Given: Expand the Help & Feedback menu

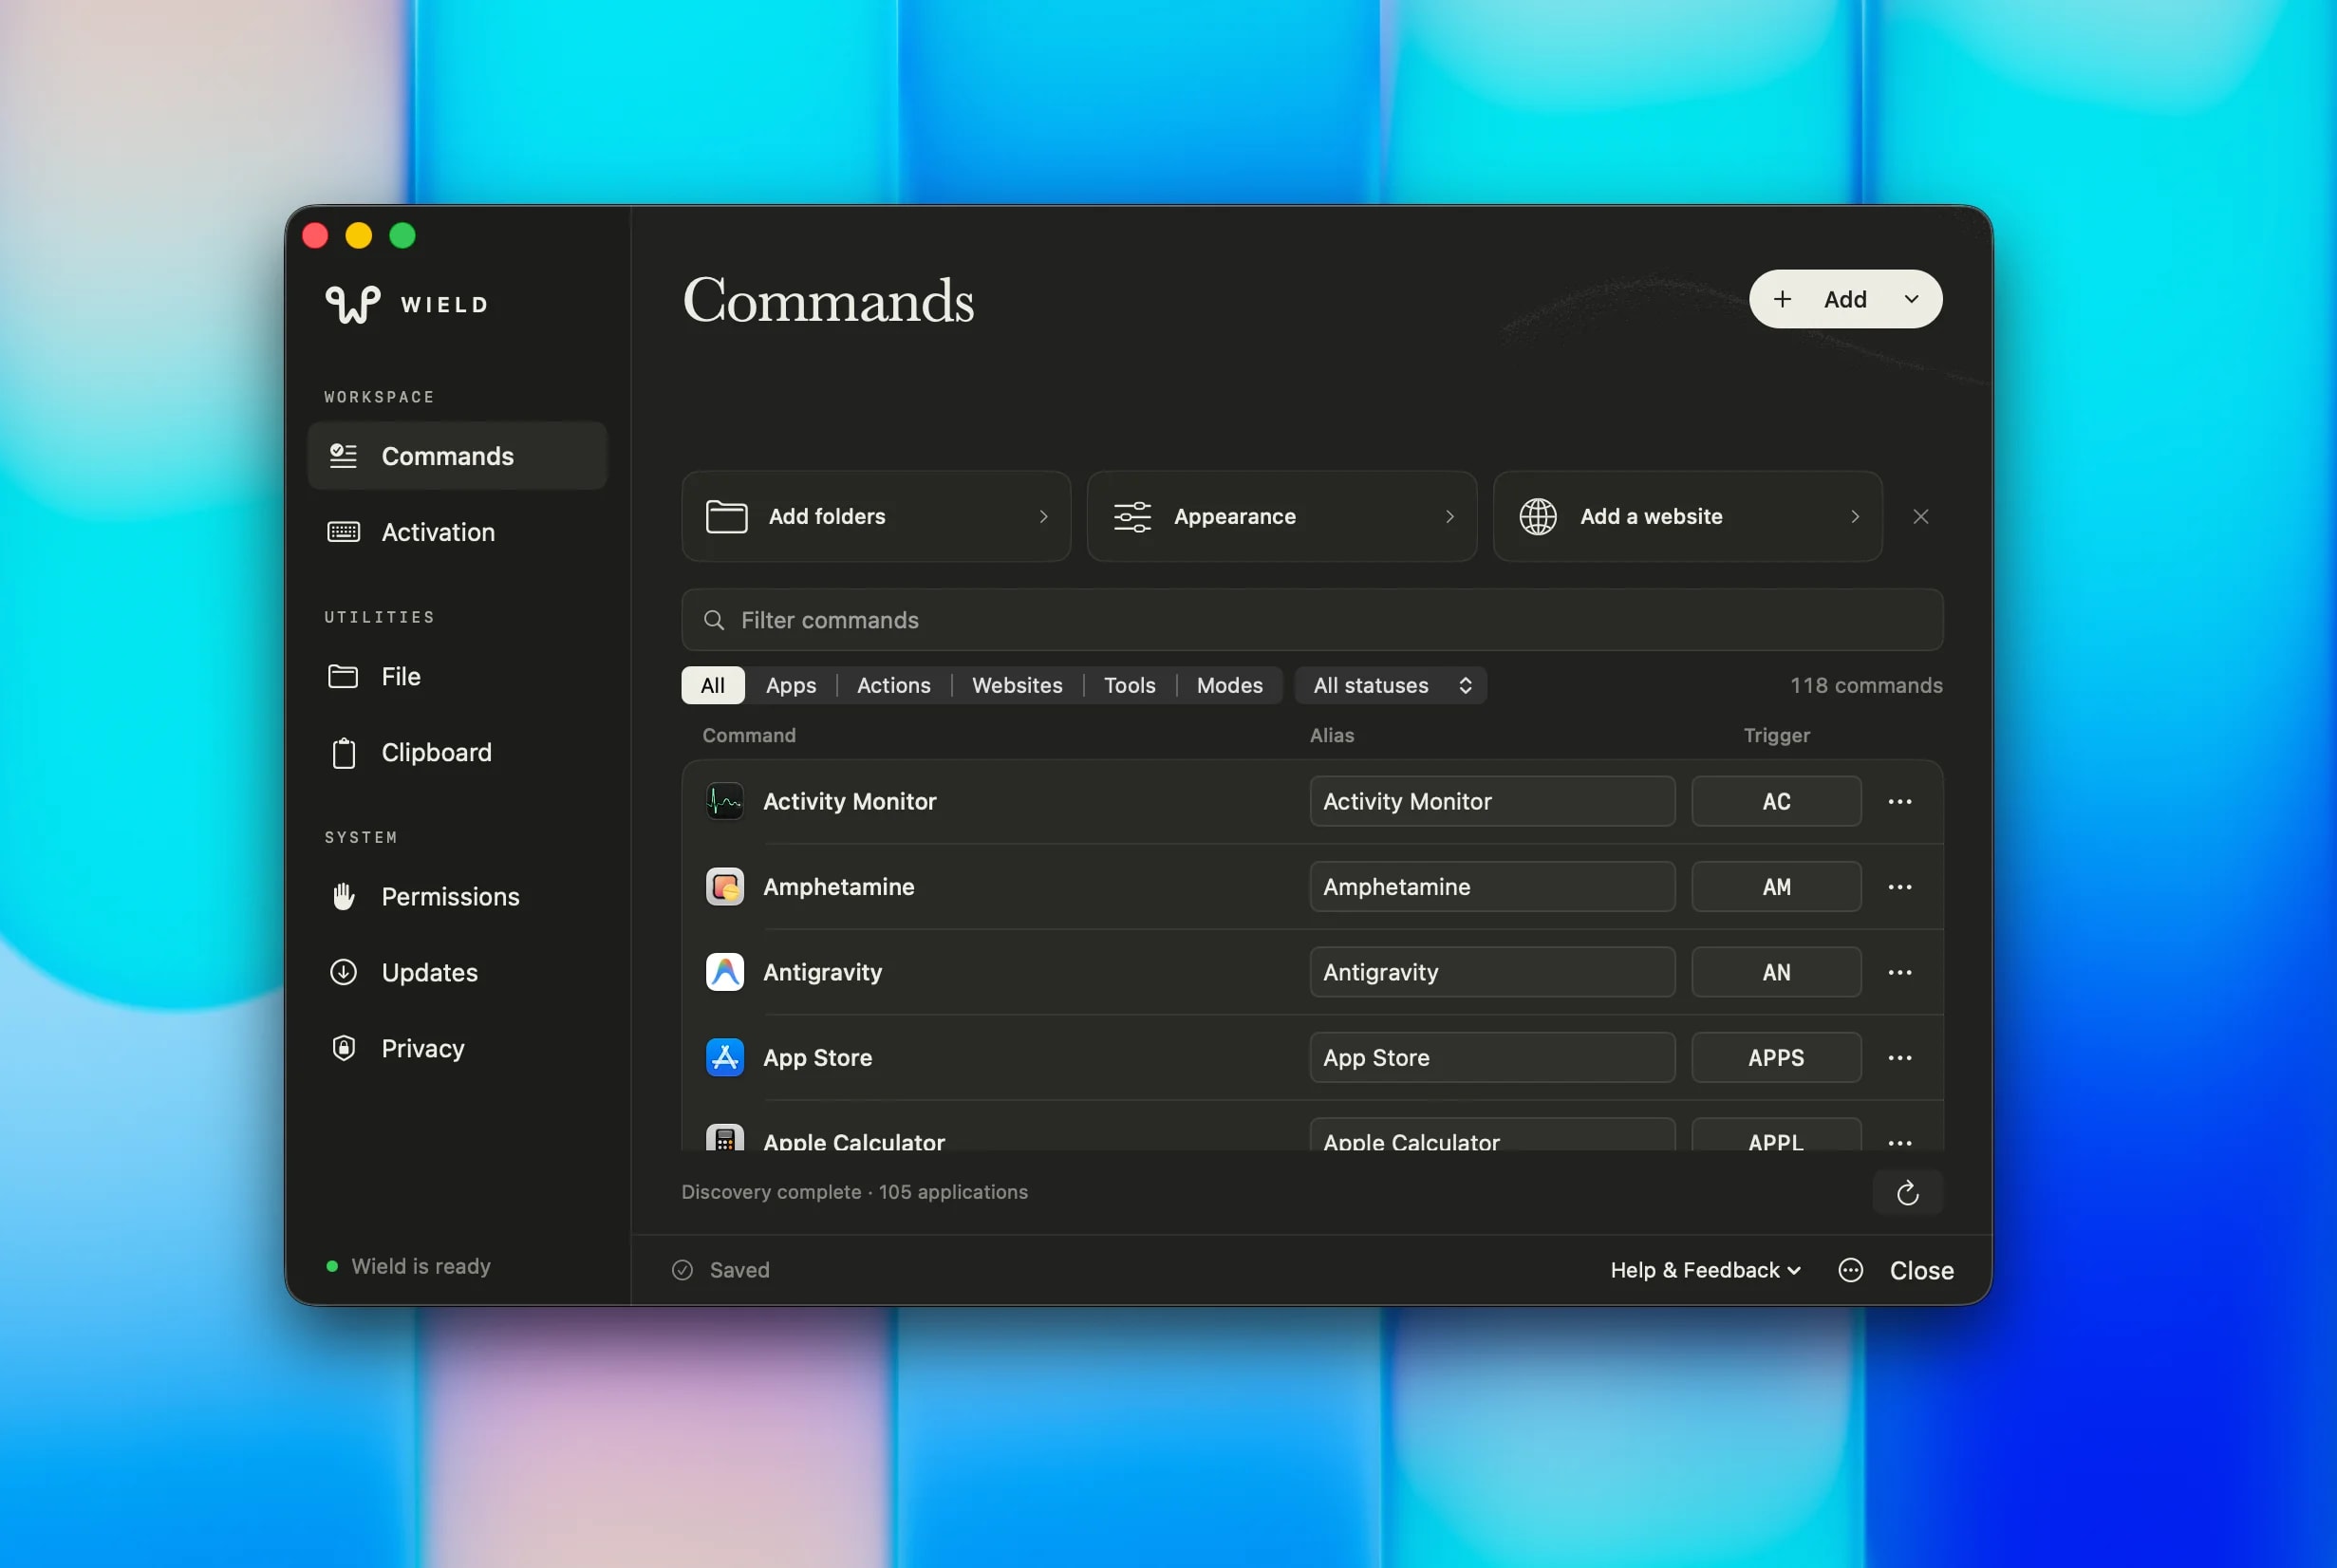Looking at the screenshot, I should (x=1705, y=1270).
